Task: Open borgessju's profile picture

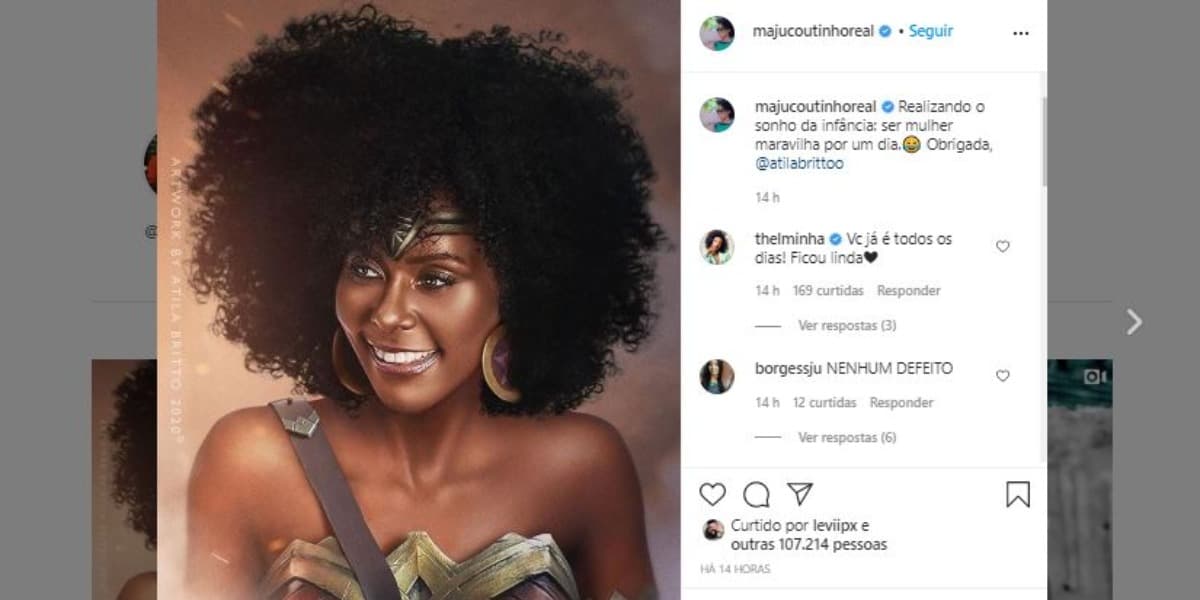Action: pos(717,376)
